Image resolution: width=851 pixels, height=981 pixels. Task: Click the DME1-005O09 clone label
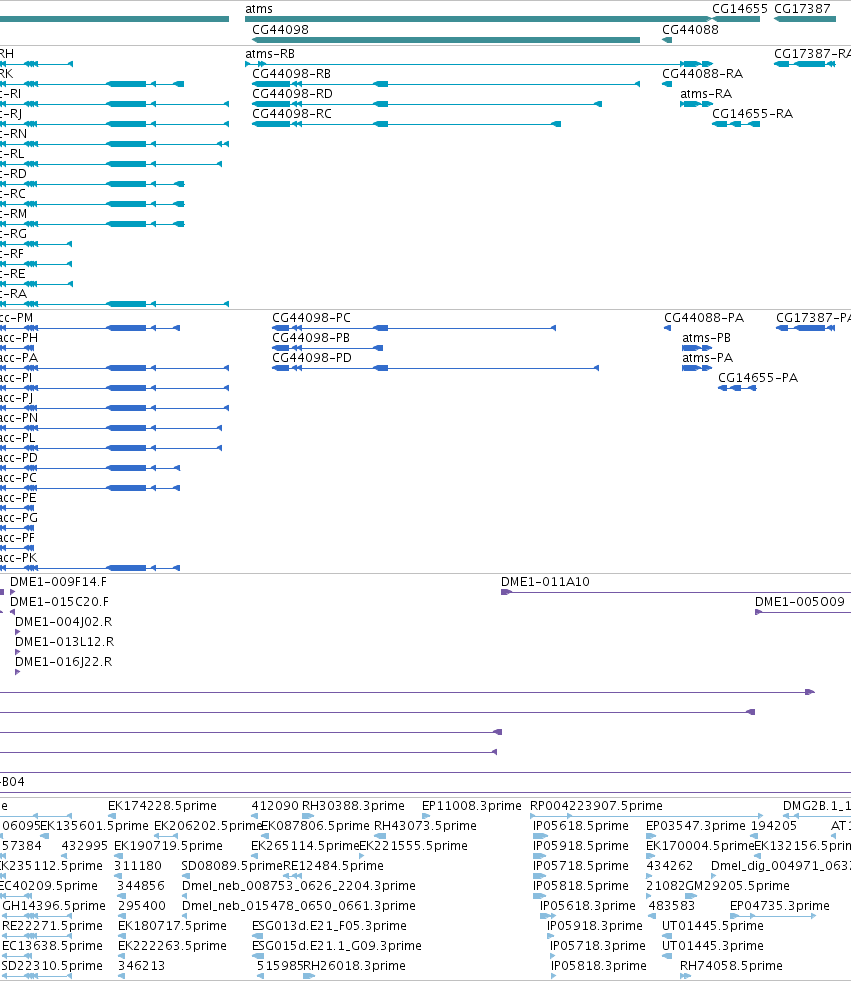(x=800, y=602)
